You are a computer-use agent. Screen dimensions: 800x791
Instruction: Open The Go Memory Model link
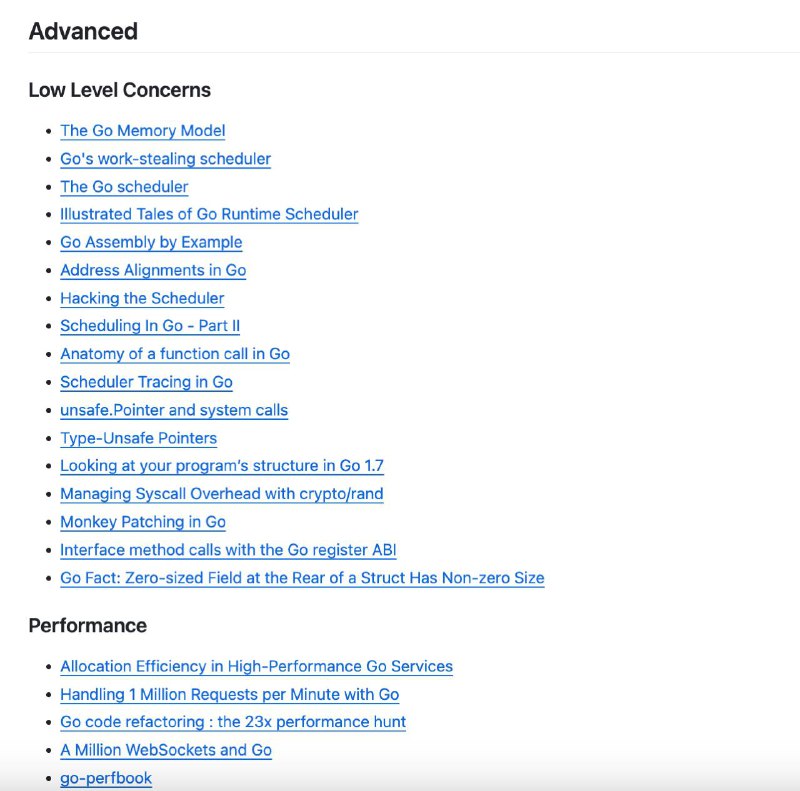(142, 131)
